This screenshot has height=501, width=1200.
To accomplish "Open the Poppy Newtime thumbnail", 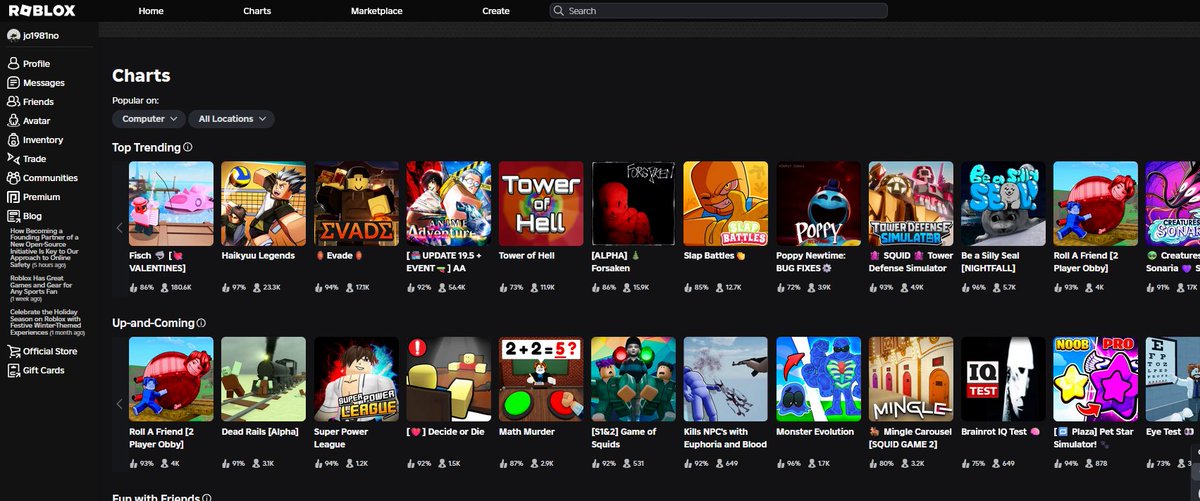I will coord(818,204).
